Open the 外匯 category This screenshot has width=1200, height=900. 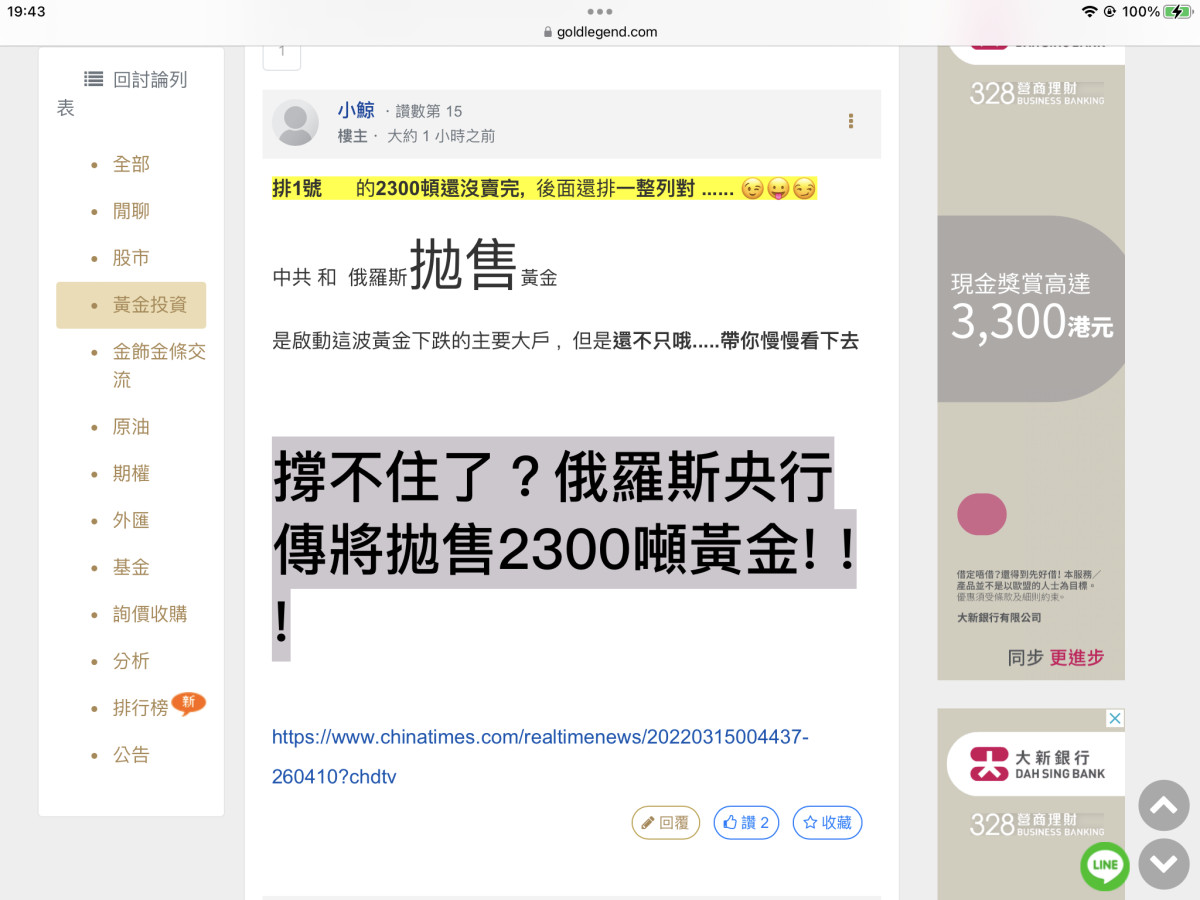coord(131,521)
